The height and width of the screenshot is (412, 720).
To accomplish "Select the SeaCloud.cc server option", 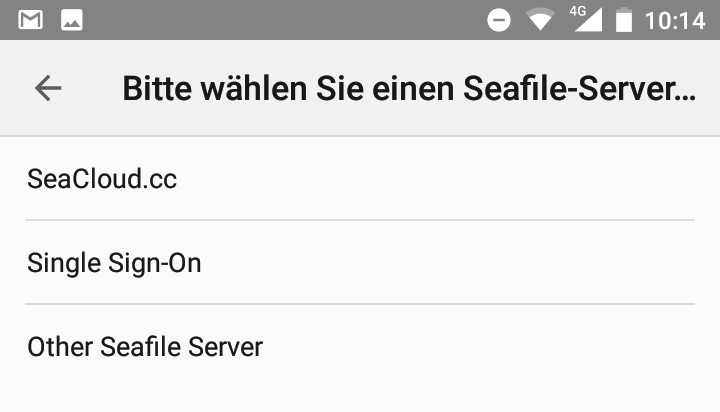I will (x=102, y=179).
